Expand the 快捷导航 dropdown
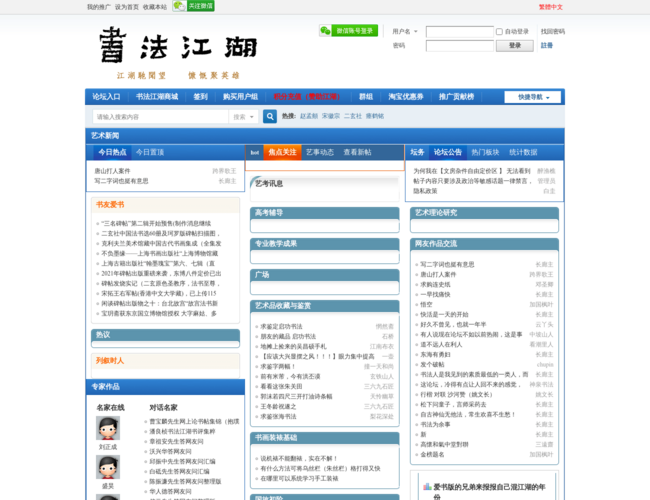The height and width of the screenshot is (500, 650). [532, 97]
